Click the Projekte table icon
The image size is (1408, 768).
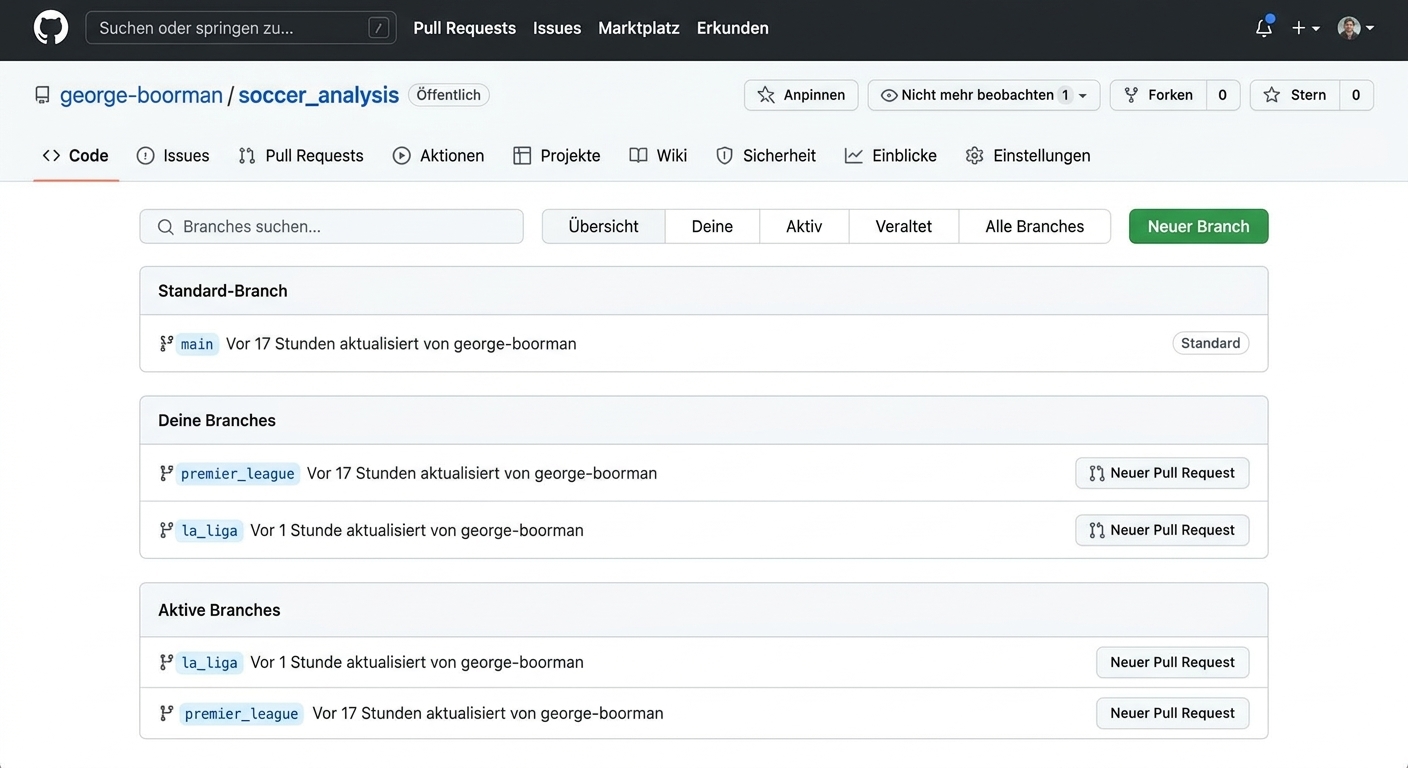[522, 155]
